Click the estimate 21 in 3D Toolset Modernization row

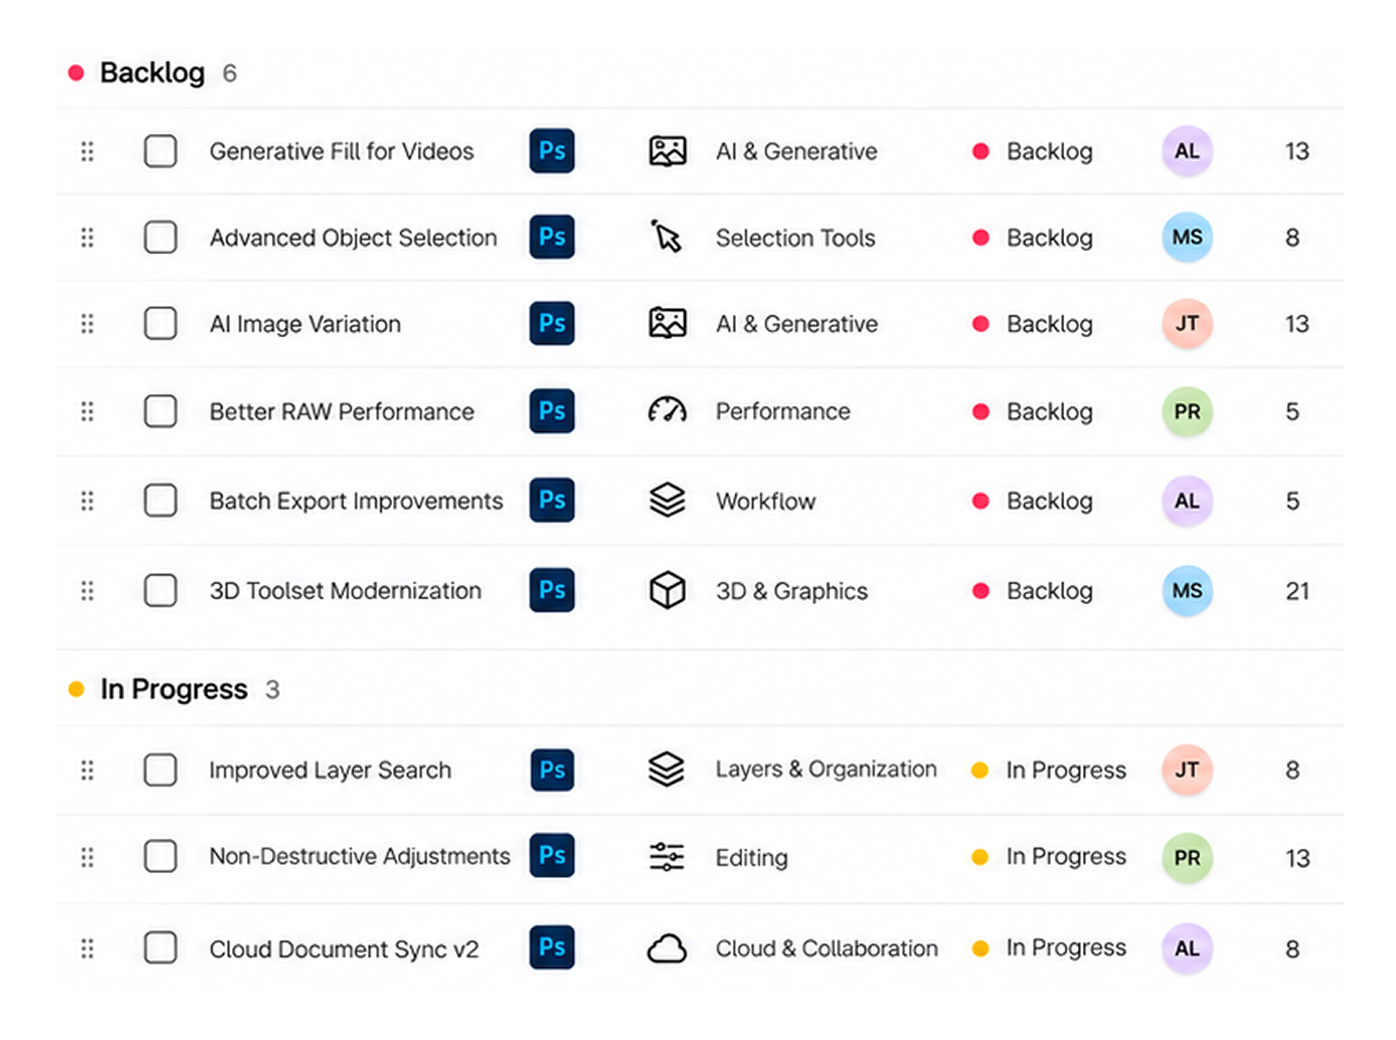tap(1297, 591)
